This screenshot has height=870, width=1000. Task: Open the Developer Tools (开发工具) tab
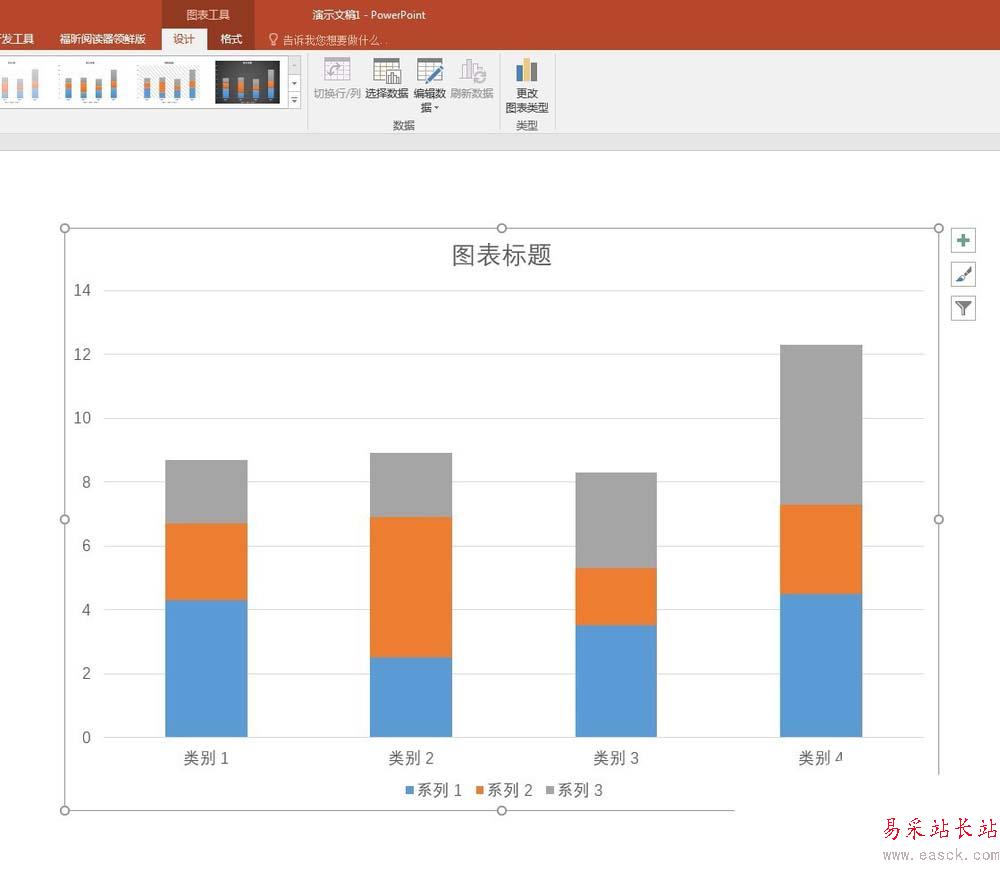(x=17, y=39)
